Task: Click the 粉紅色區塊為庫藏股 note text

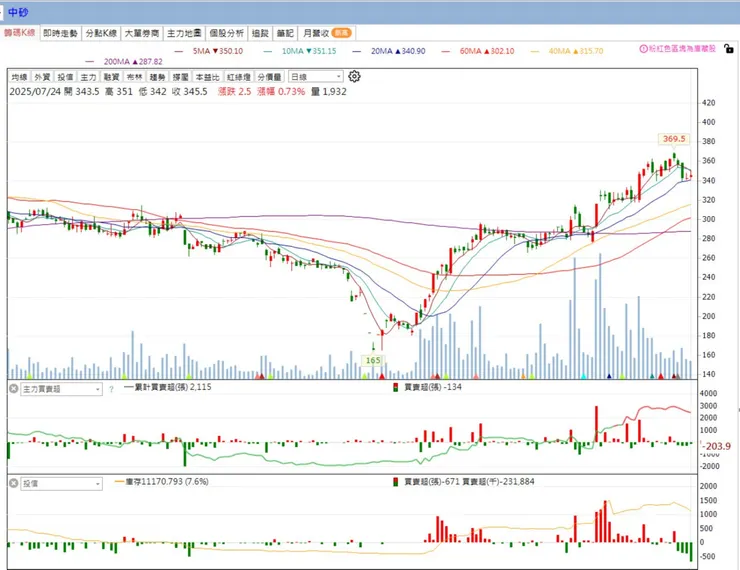Action: [682, 49]
